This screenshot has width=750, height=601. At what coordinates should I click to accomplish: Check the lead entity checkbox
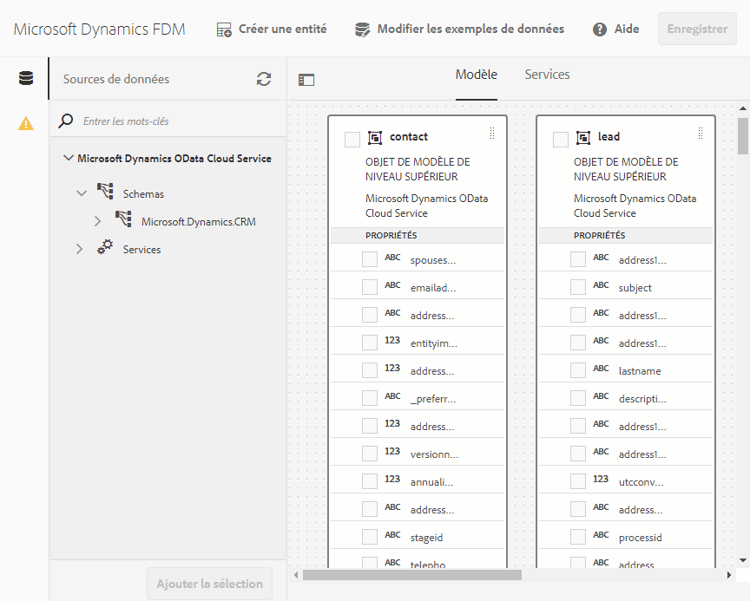point(561,139)
